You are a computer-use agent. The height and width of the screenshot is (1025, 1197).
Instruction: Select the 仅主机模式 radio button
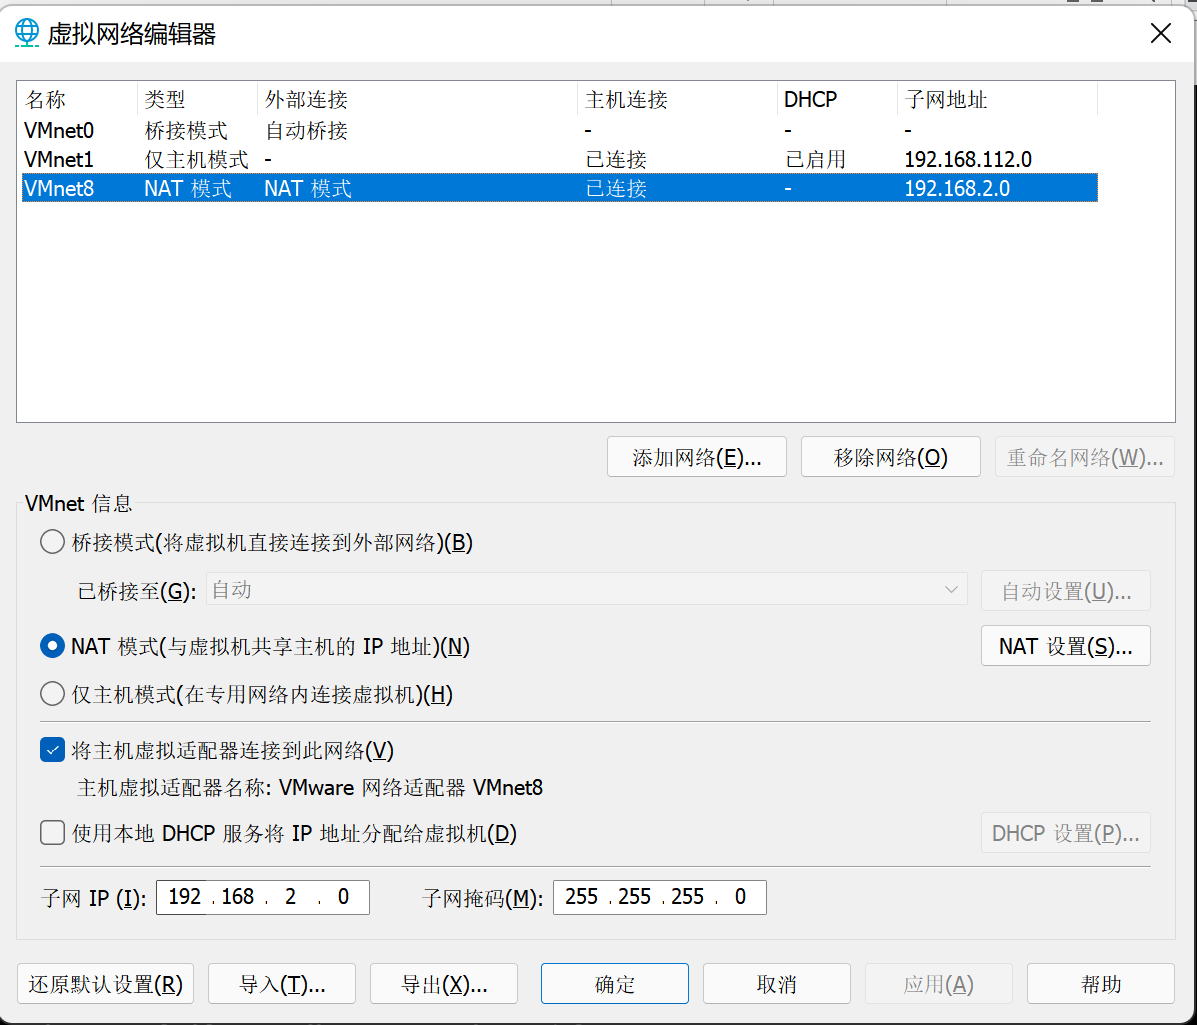click(x=52, y=694)
